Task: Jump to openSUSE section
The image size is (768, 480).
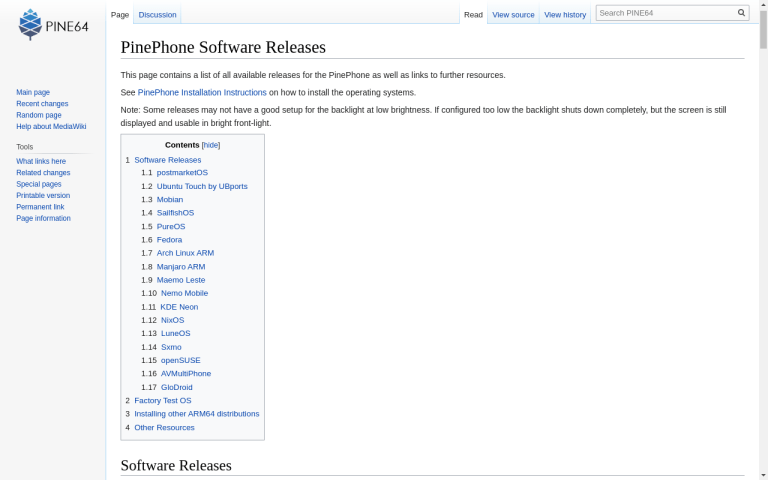Action: (180, 360)
